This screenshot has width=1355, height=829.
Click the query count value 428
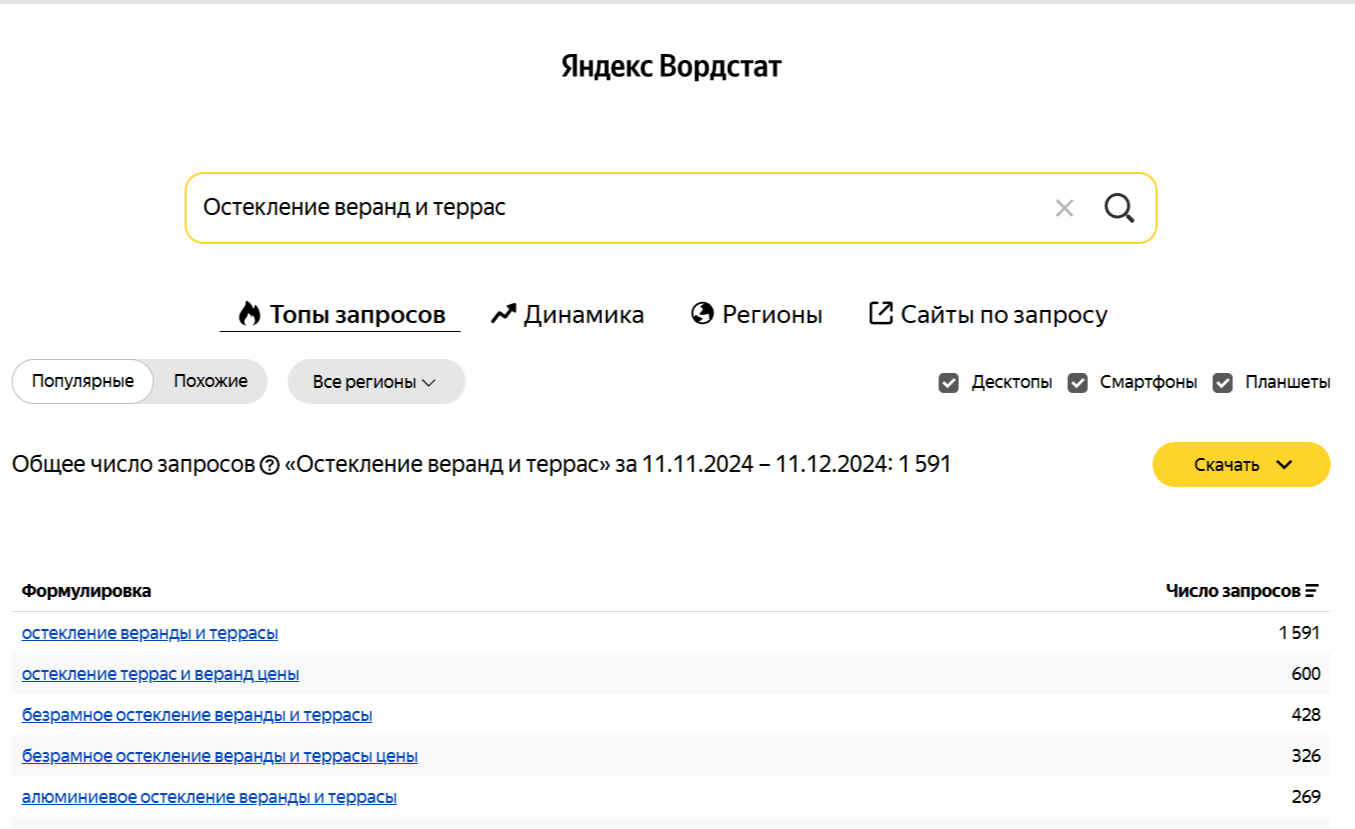click(1306, 715)
